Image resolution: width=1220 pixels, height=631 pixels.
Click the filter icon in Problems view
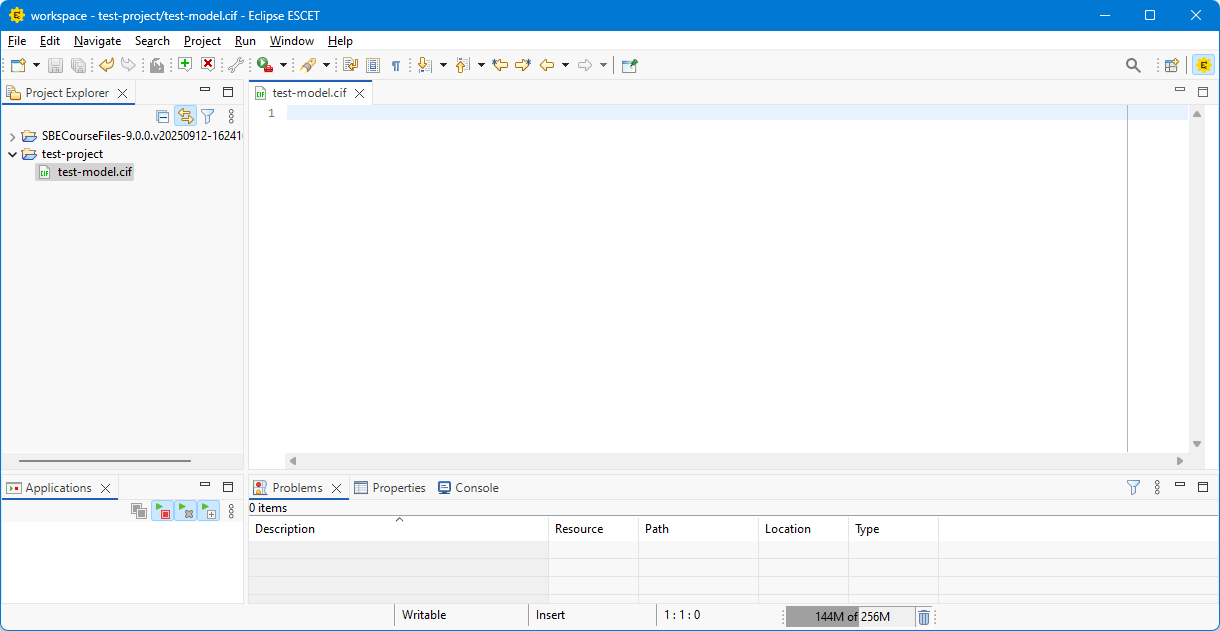(1133, 487)
